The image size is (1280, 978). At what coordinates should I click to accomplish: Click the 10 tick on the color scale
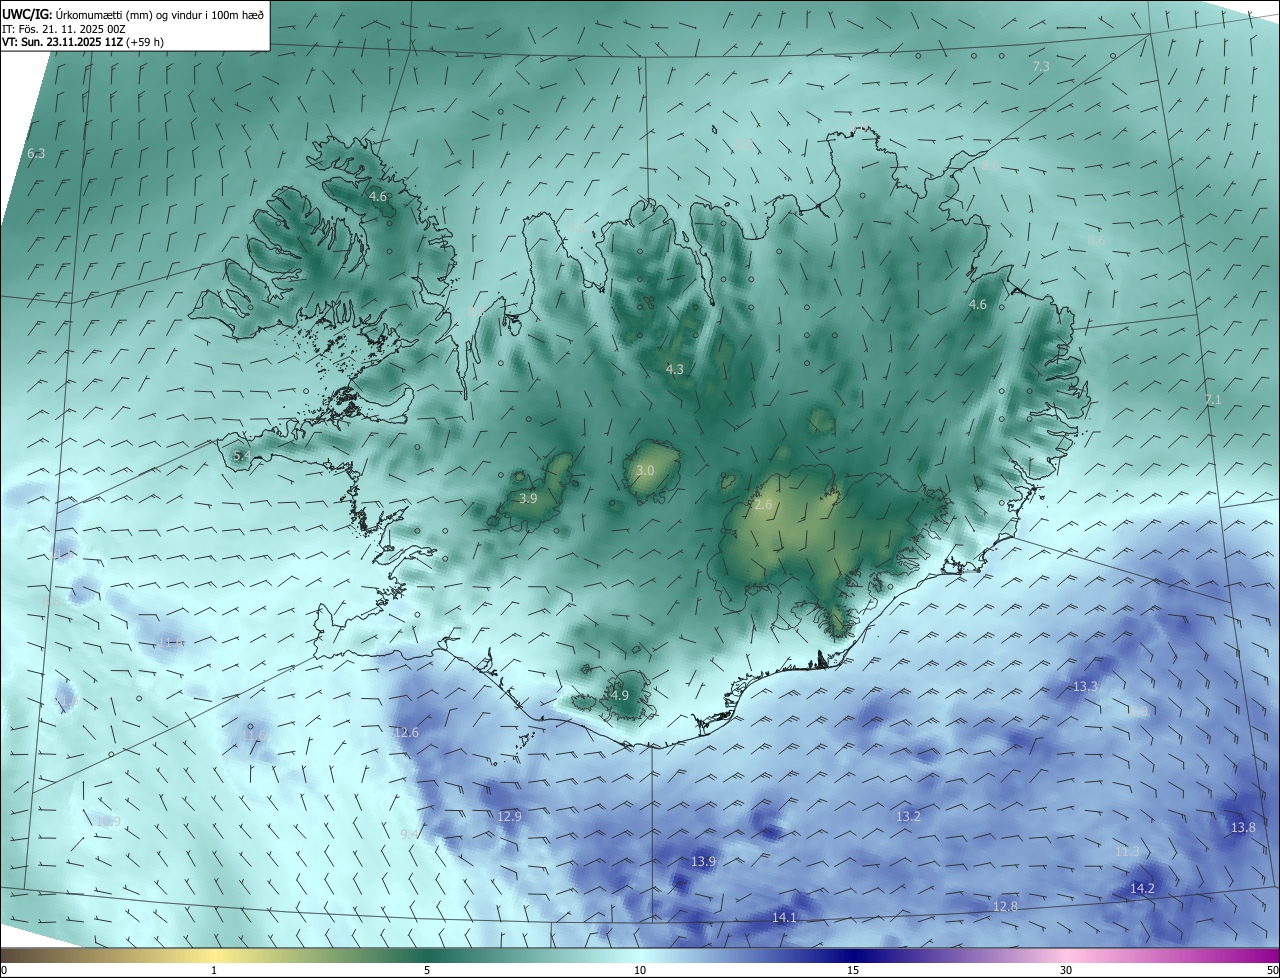pyautogui.click(x=640, y=970)
